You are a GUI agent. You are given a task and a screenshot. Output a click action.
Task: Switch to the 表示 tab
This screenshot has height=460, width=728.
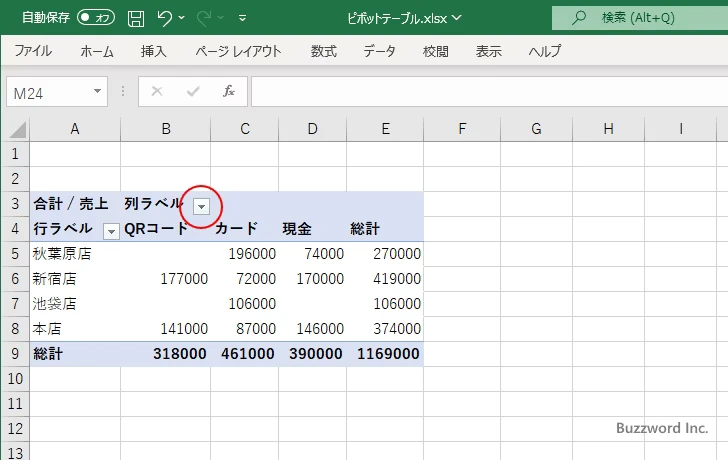point(488,51)
